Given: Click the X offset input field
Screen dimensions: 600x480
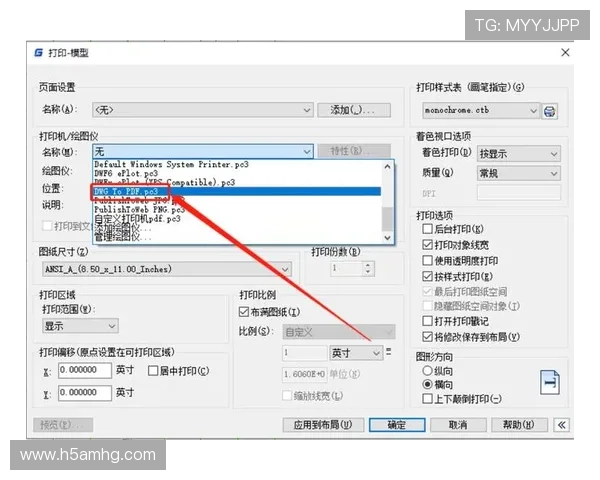Looking at the screenshot, I should pos(85,370).
